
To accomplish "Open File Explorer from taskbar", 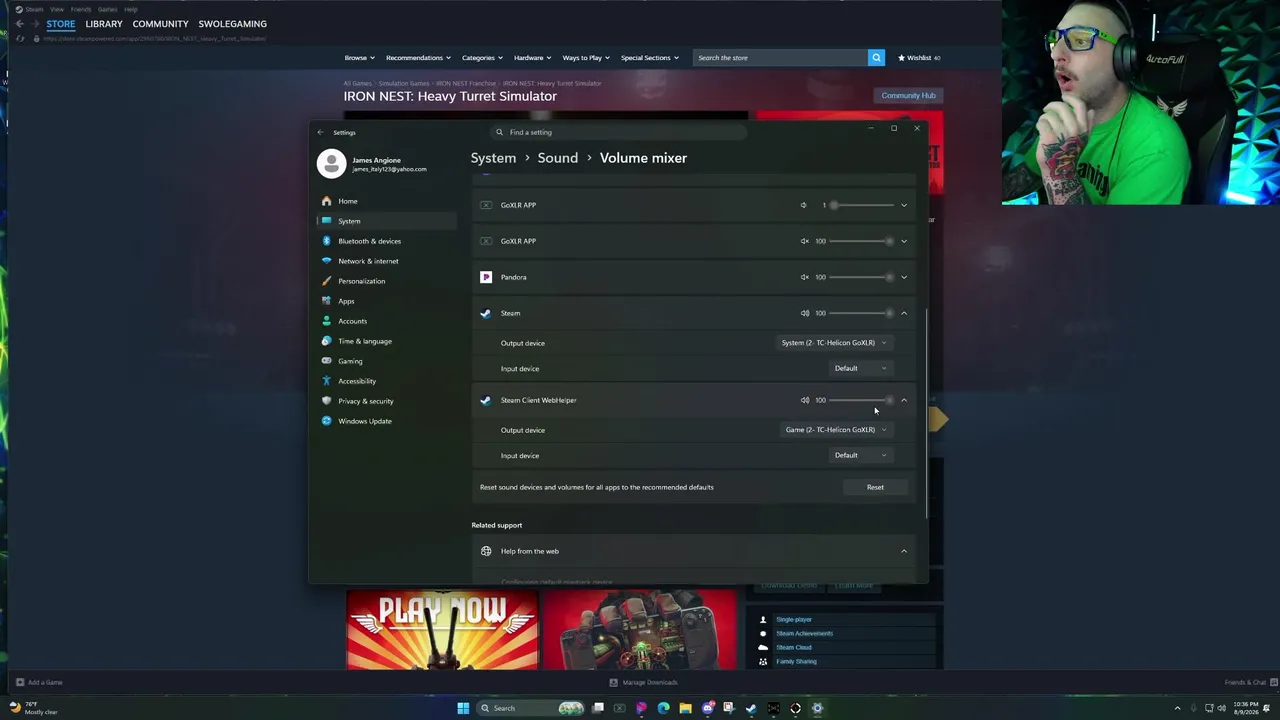I will point(685,708).
